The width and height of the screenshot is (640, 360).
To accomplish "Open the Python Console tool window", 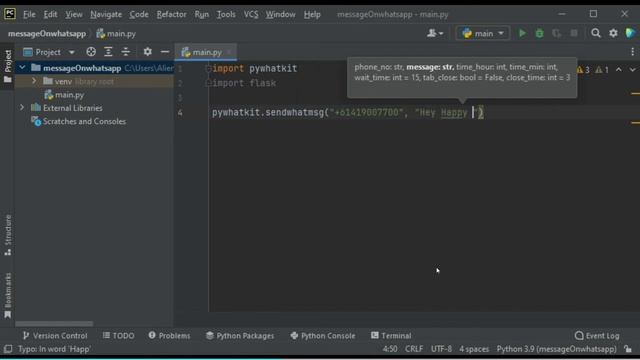I will (323, 336).
